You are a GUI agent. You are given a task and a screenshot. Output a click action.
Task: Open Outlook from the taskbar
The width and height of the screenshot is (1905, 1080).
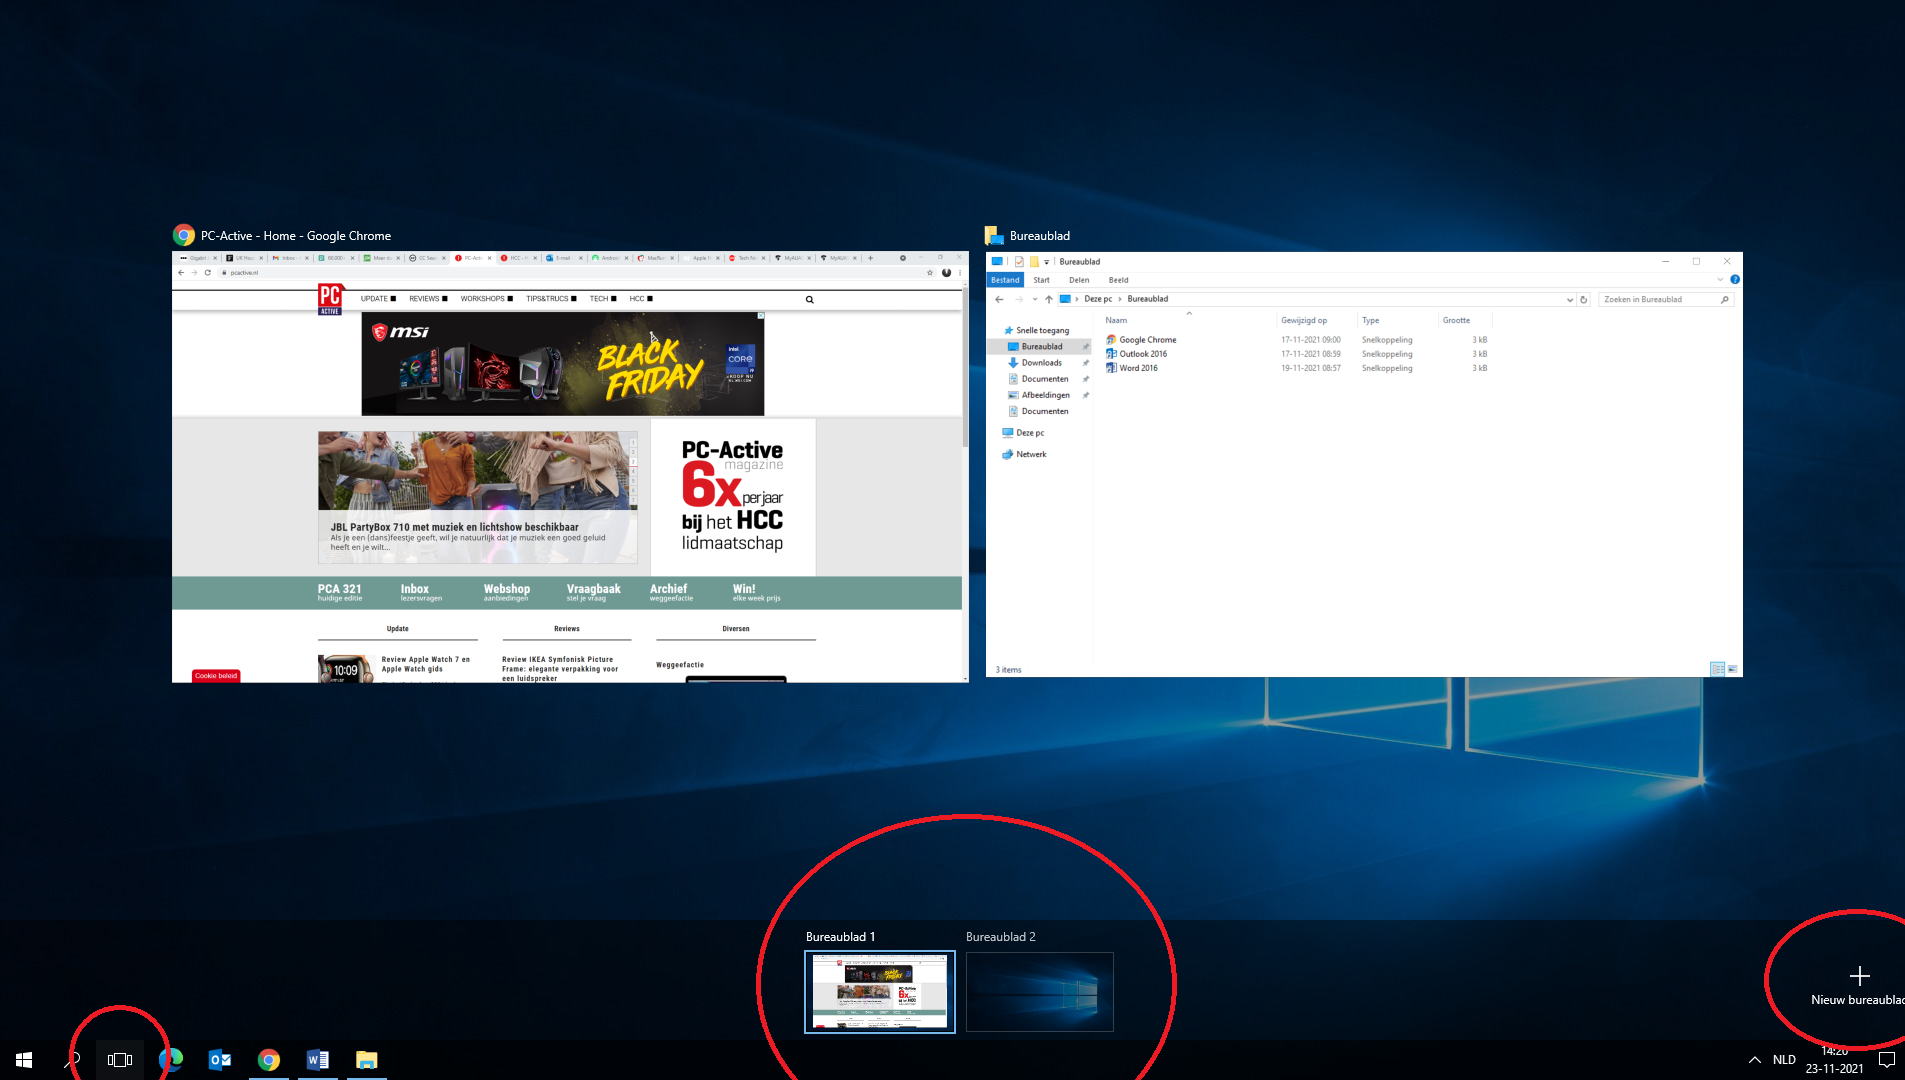click(x=219, y=1060)
